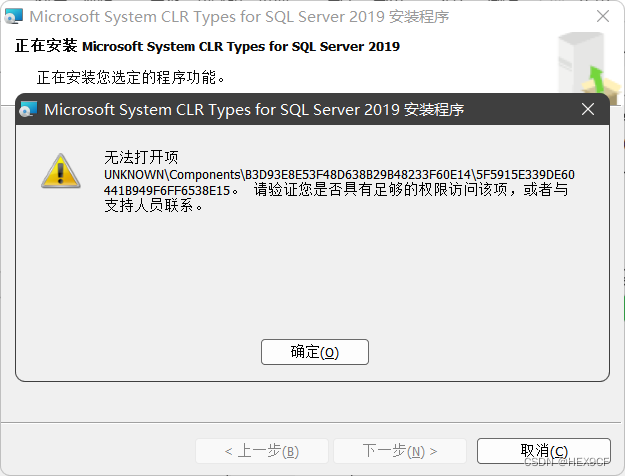This screenshot has height=476, width=625.
Task: Select text 正在安装您选定的程序功能
Action: click(131, 77)
